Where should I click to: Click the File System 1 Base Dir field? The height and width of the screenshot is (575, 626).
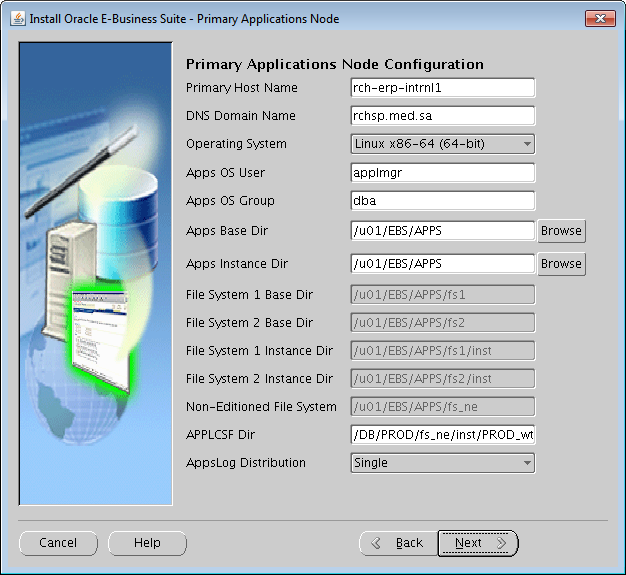[x=442, y=295]
